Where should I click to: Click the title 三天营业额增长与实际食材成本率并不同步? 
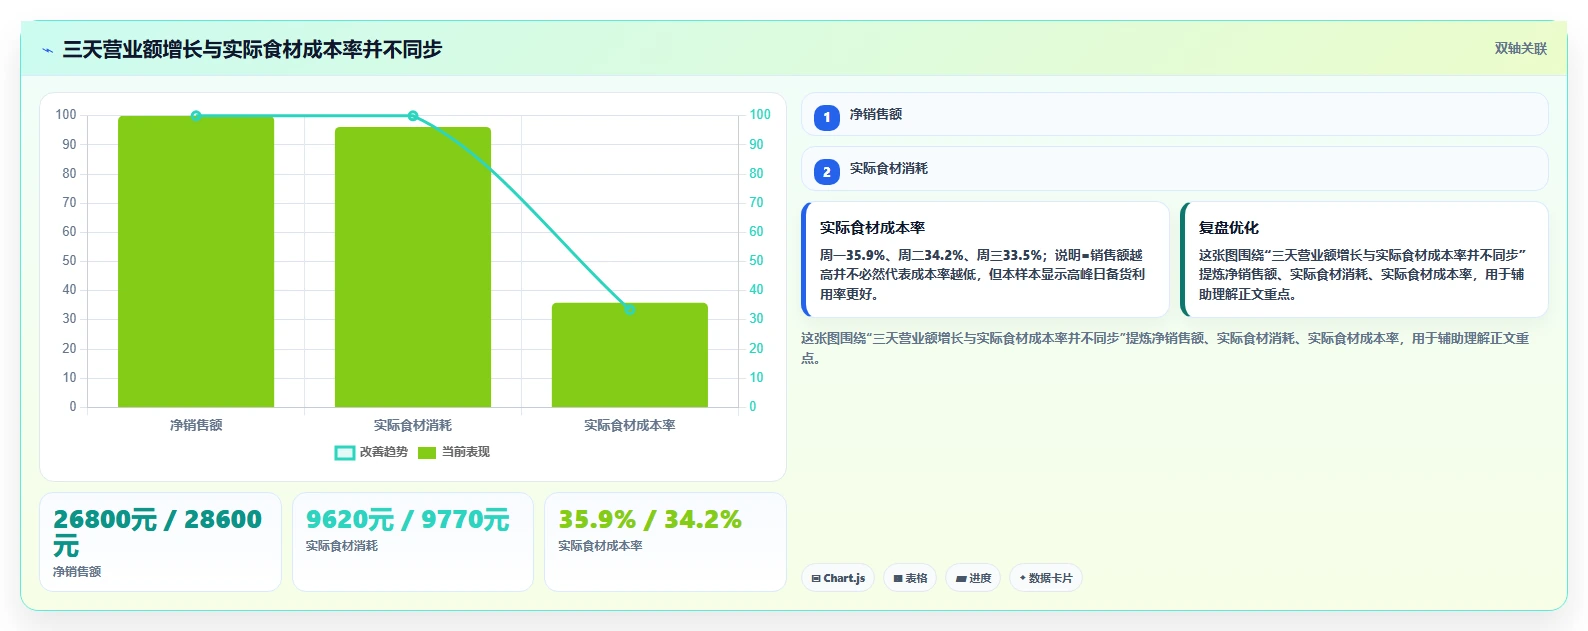click(252, 50)
